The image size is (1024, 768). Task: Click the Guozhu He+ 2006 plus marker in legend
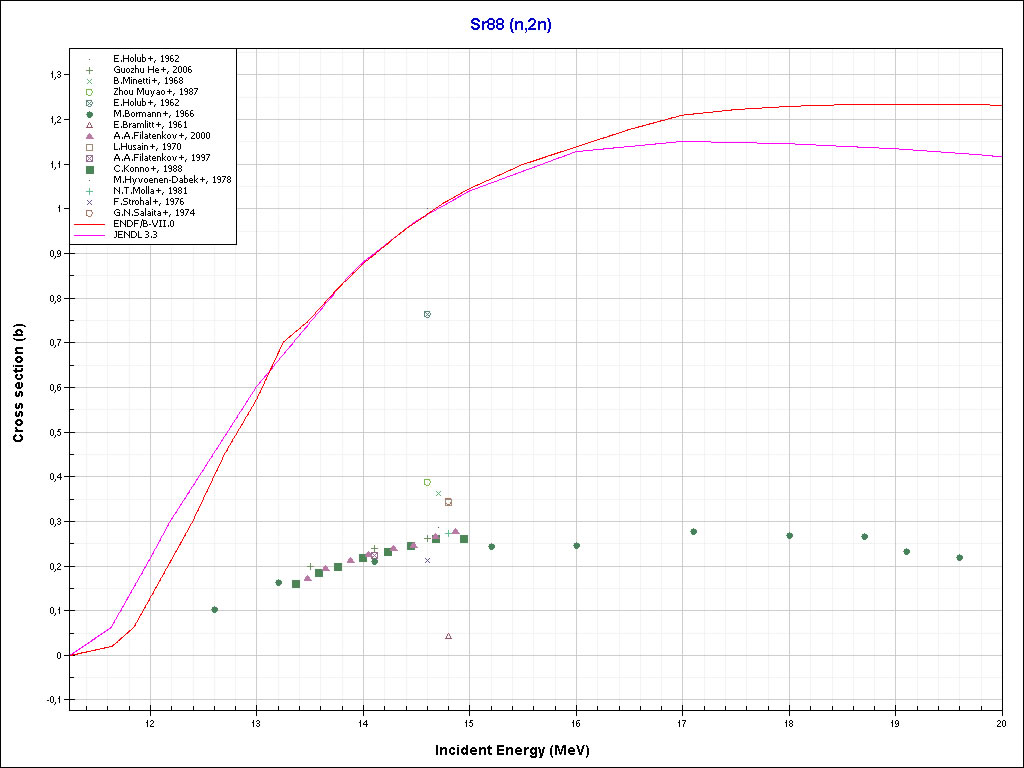89,70
